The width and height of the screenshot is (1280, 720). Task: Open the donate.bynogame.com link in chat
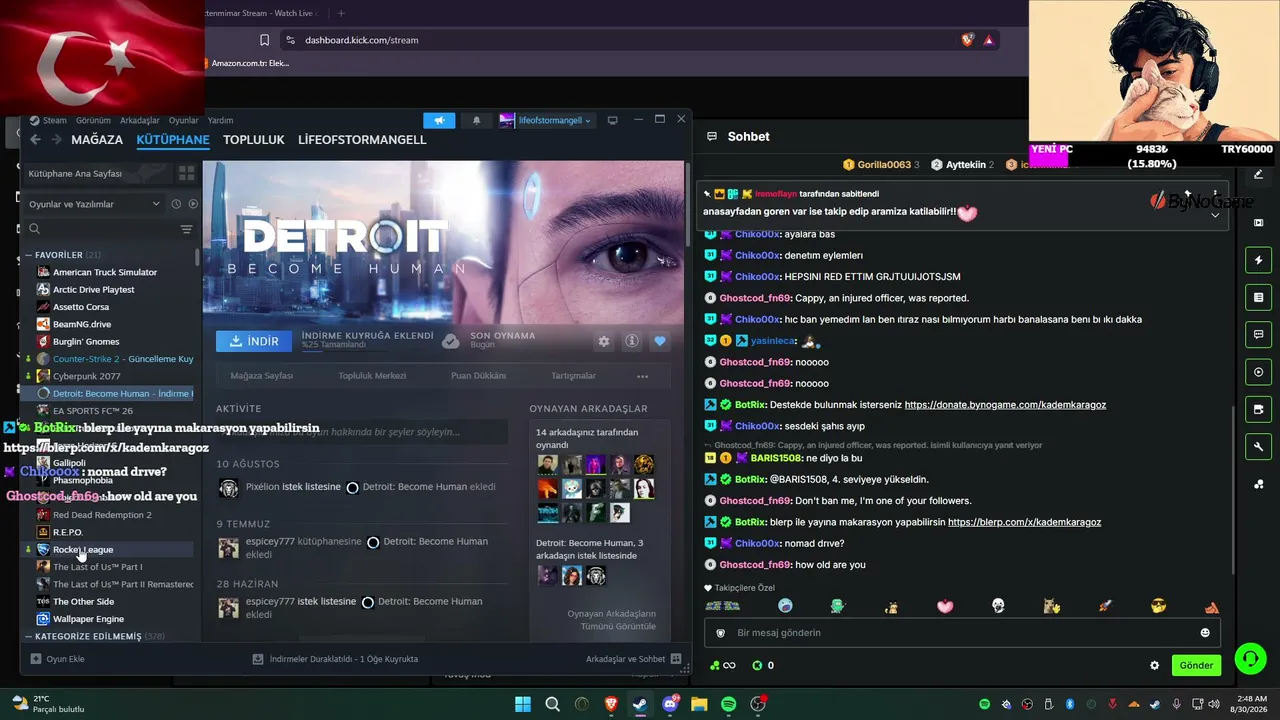click(1005, 405)
